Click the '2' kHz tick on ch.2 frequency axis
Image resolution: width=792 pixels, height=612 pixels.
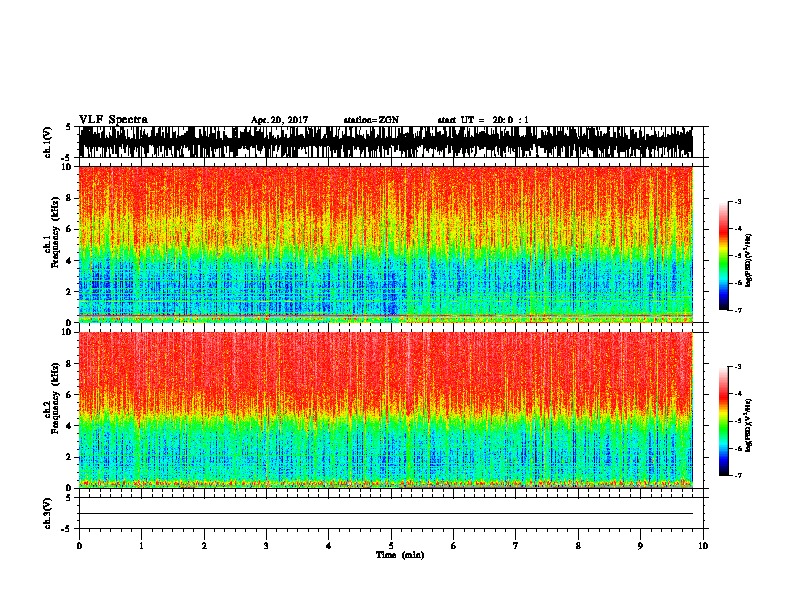70,457
